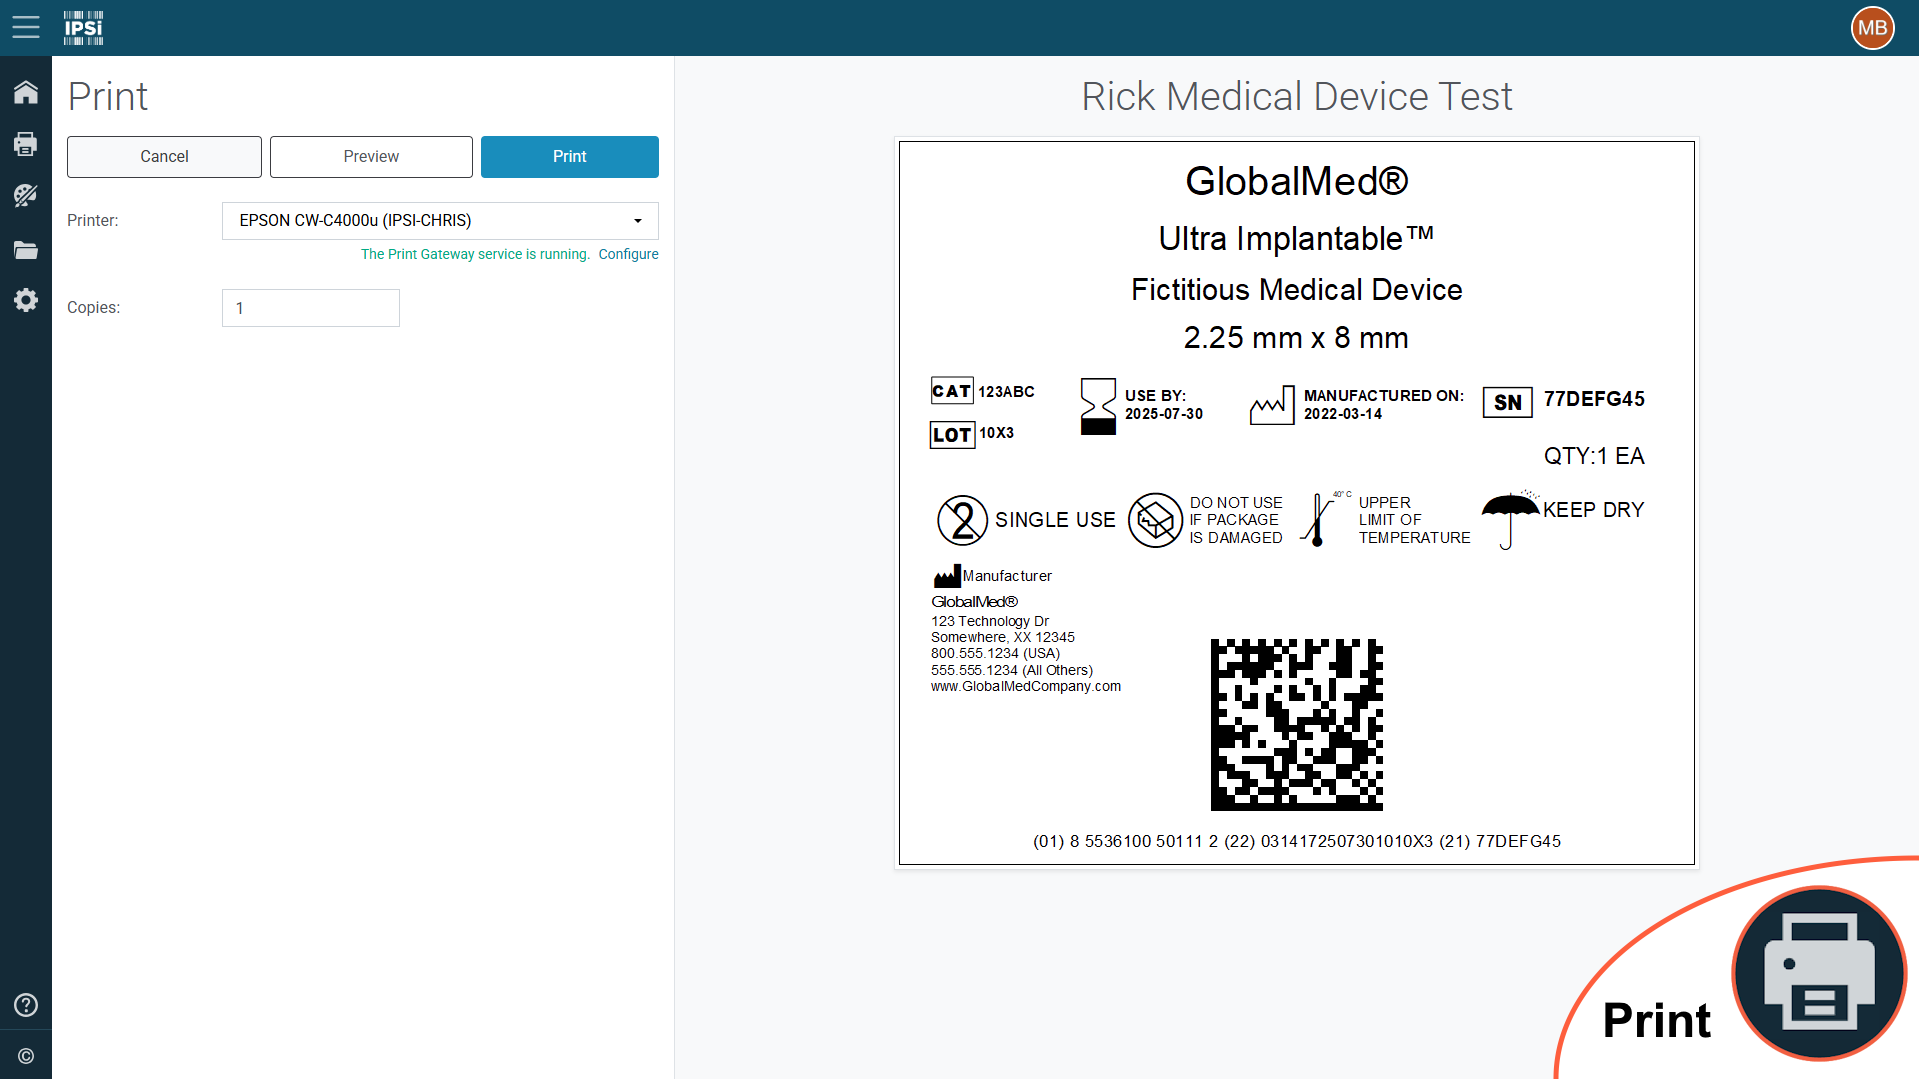Click the 'QTY:1 EA' text

point(1594,456)
